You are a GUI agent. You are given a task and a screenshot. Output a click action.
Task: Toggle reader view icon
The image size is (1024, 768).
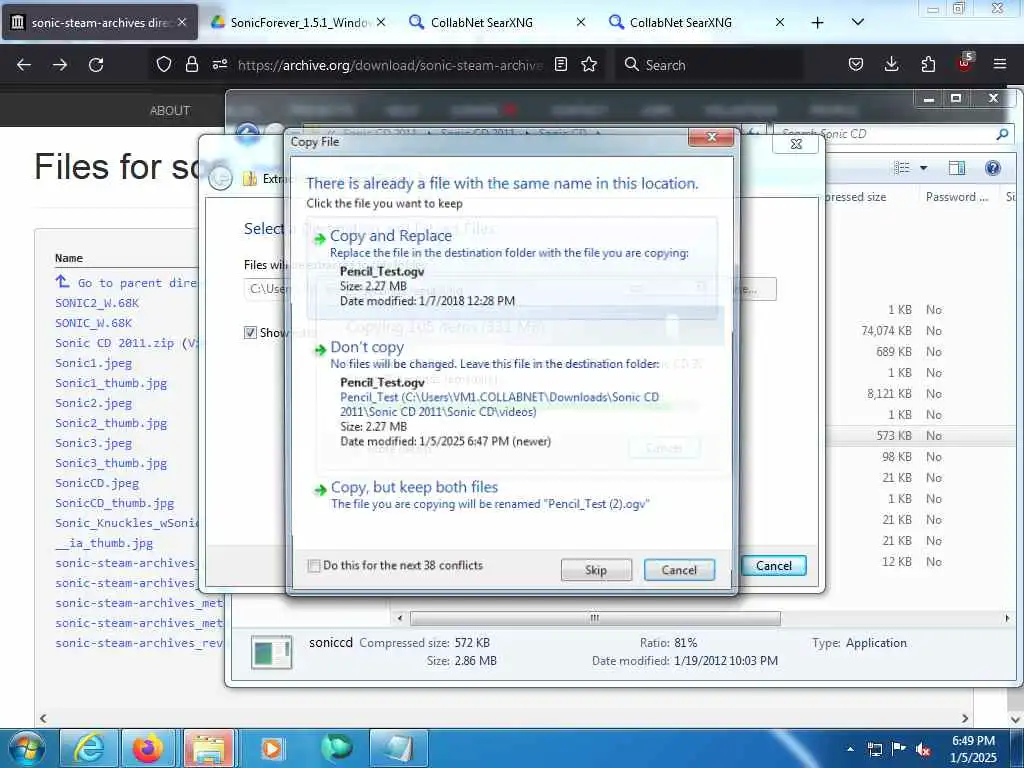(x=560, y=64)
